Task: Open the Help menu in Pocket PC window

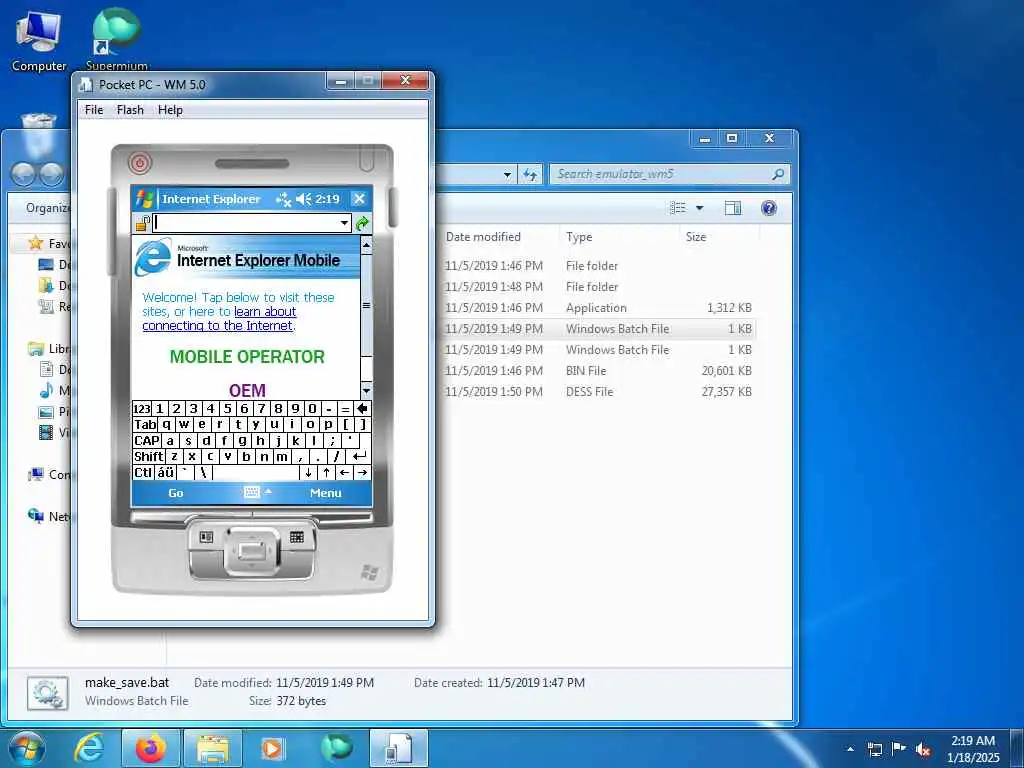Action: [x=170, y=110]
